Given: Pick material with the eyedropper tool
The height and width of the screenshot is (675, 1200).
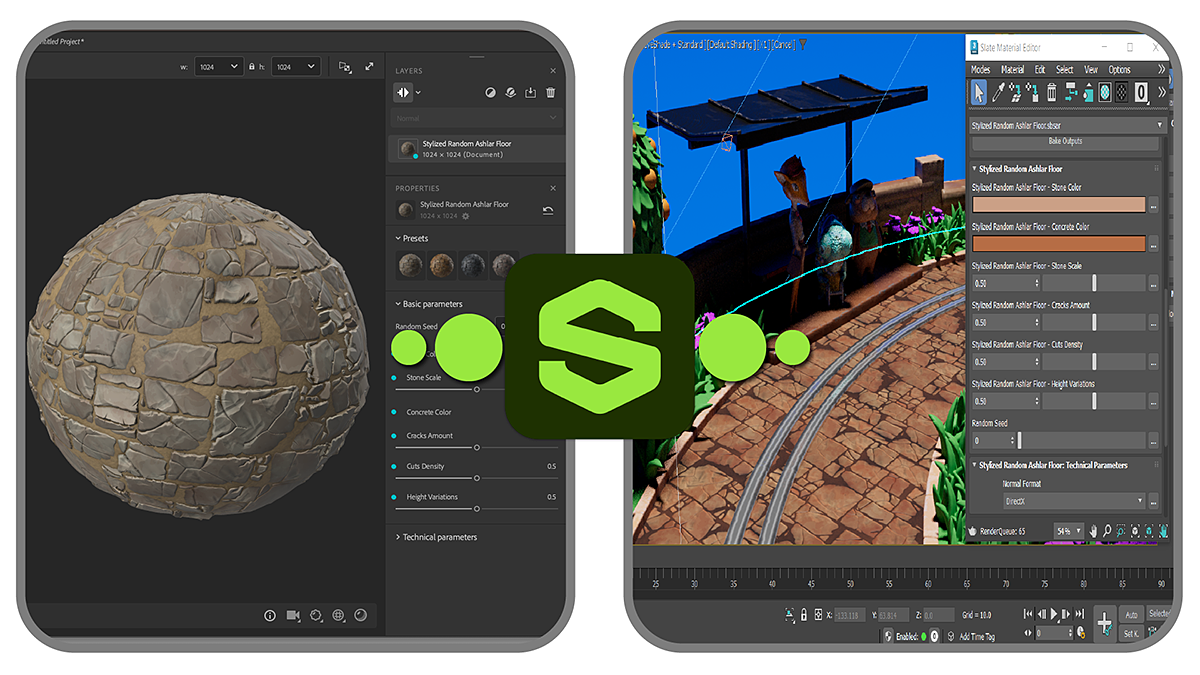Looking at the screenshot, I should coord(998,92).
